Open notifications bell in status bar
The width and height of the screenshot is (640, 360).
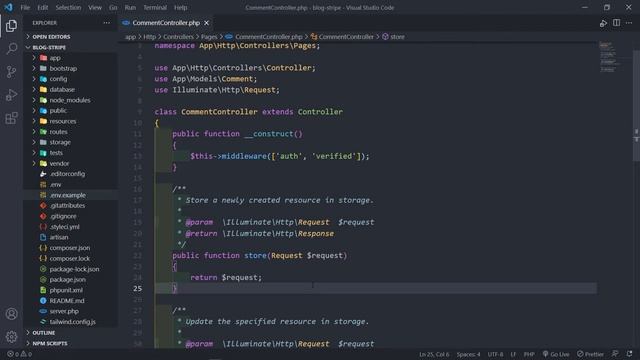pos(629,353)
